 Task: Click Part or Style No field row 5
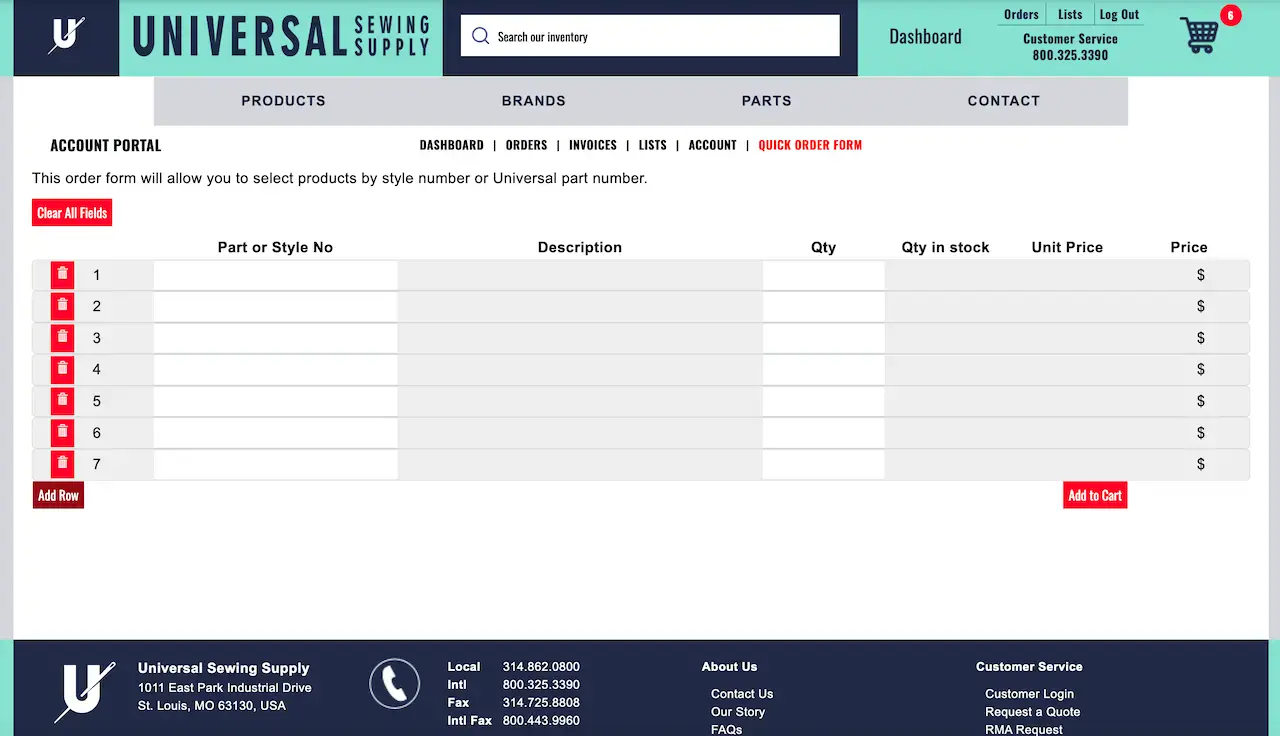point(276,401)
